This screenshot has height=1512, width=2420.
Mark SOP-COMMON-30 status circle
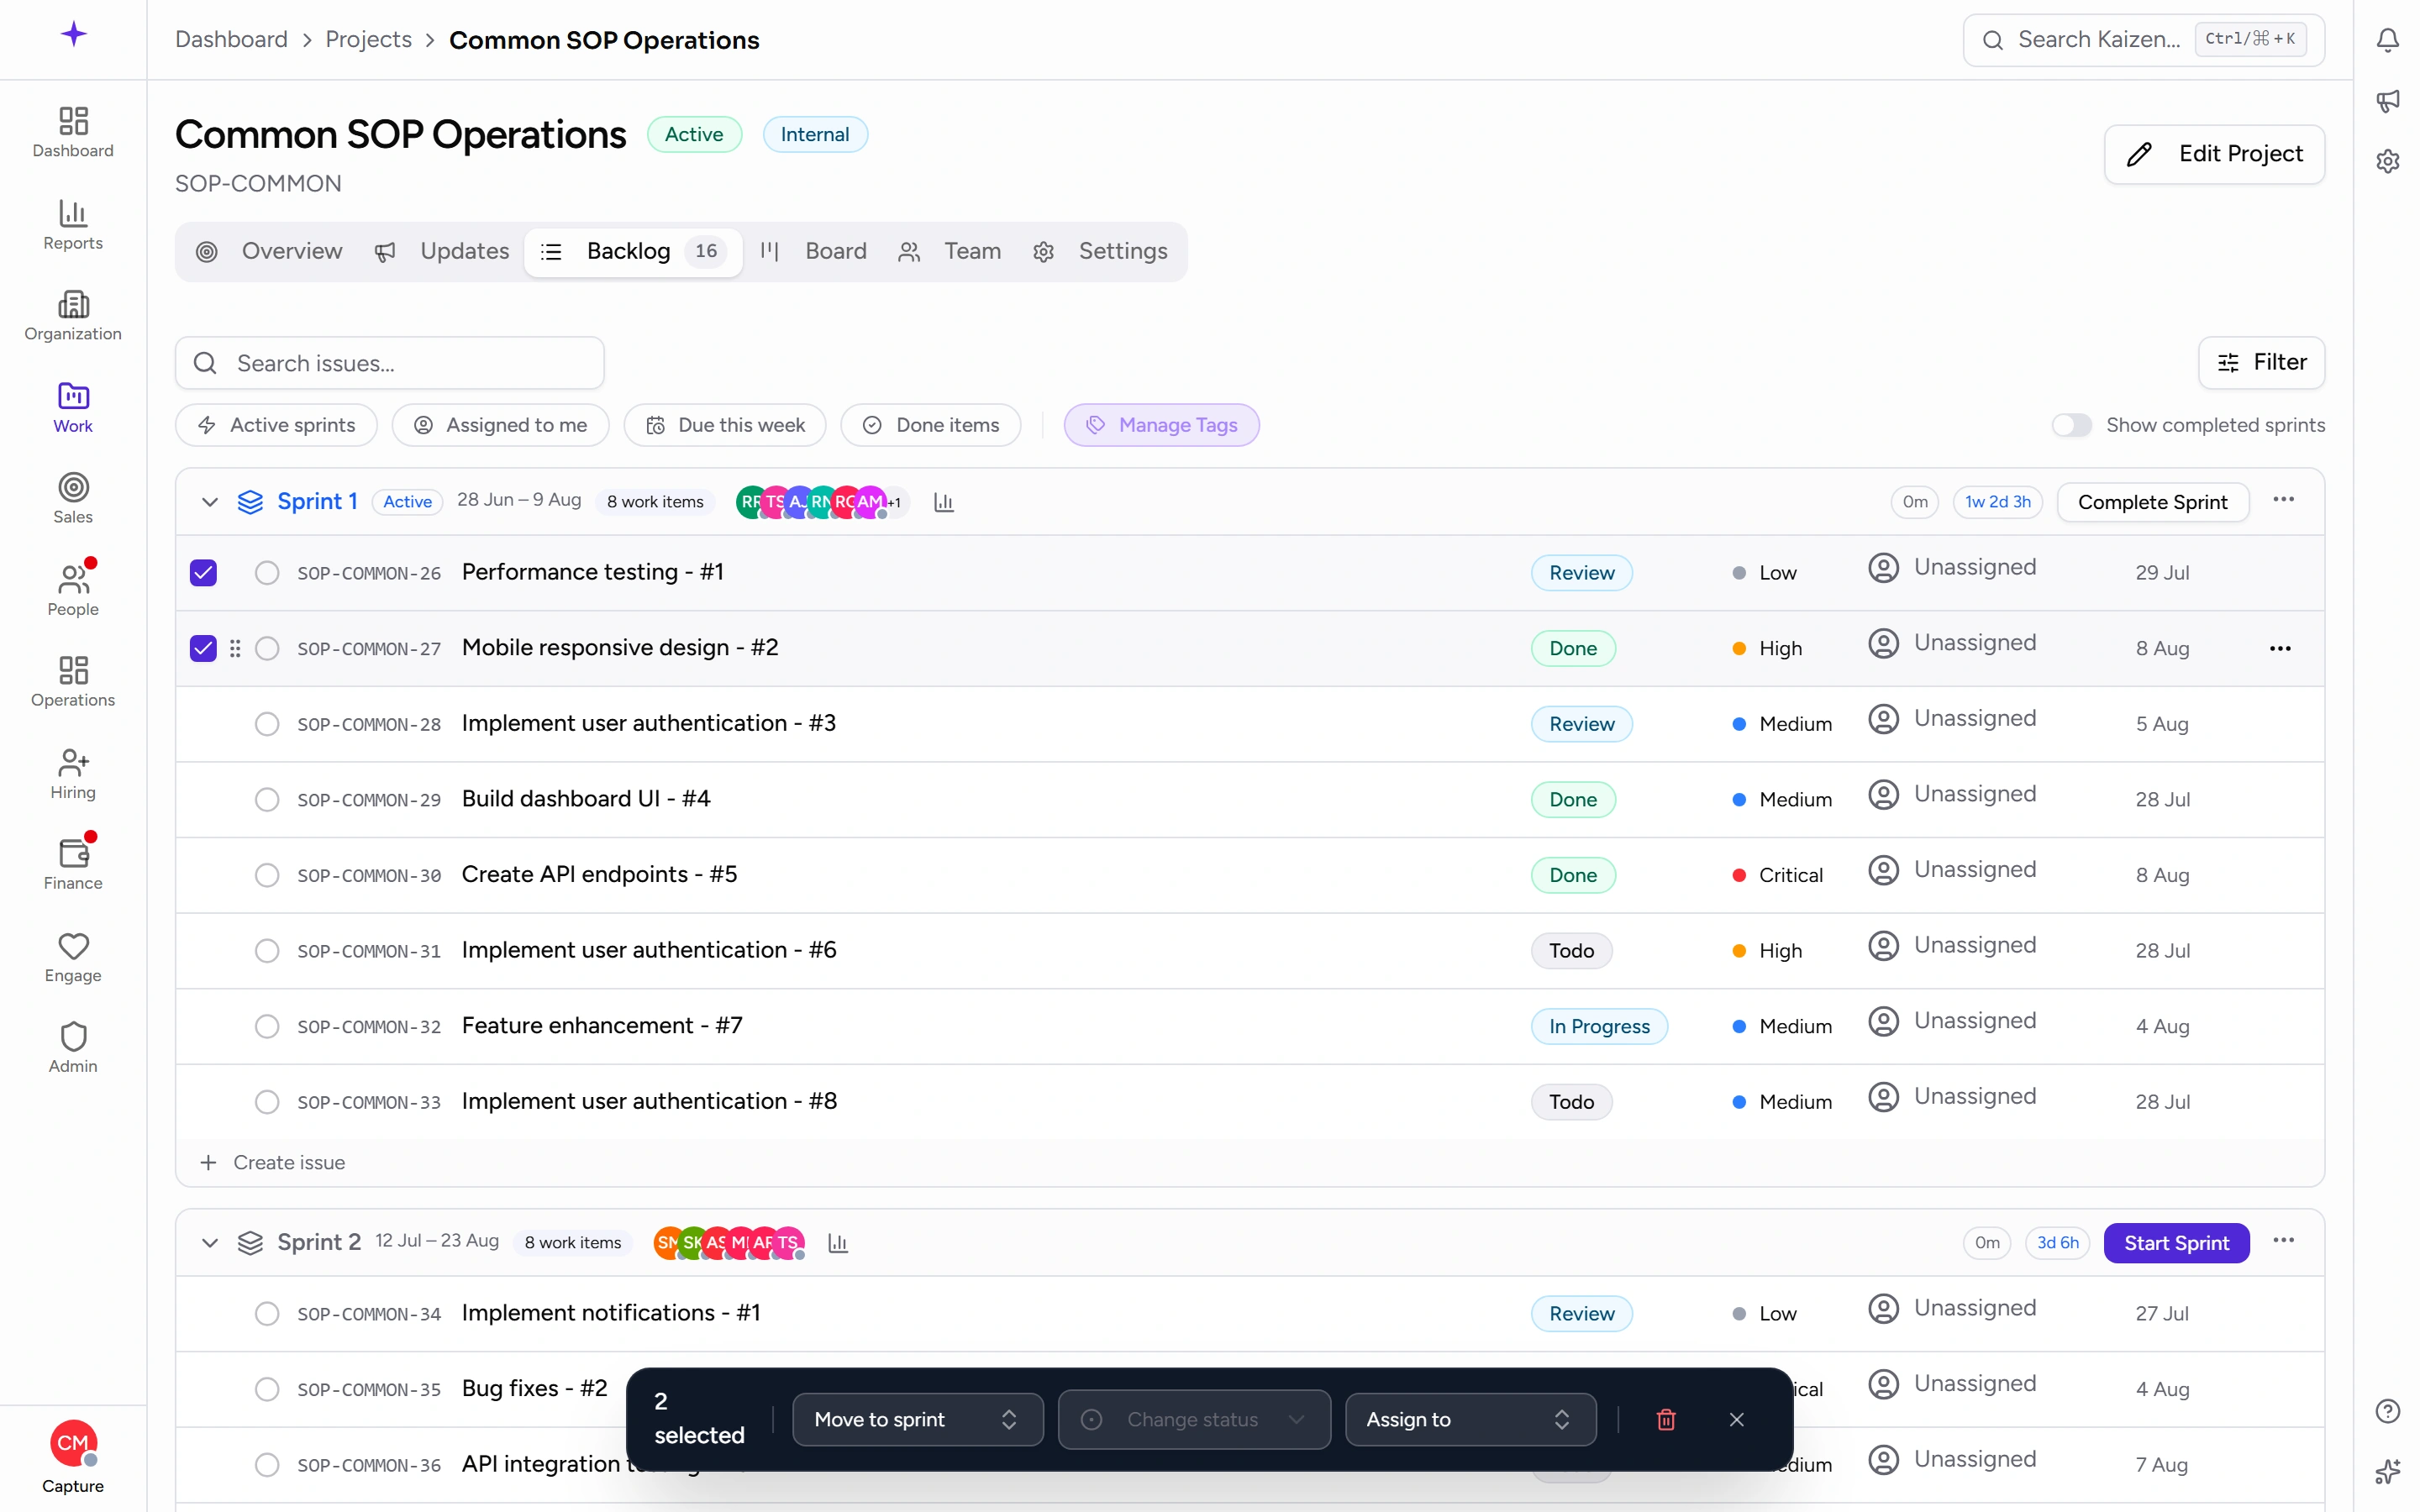point(267,875)
